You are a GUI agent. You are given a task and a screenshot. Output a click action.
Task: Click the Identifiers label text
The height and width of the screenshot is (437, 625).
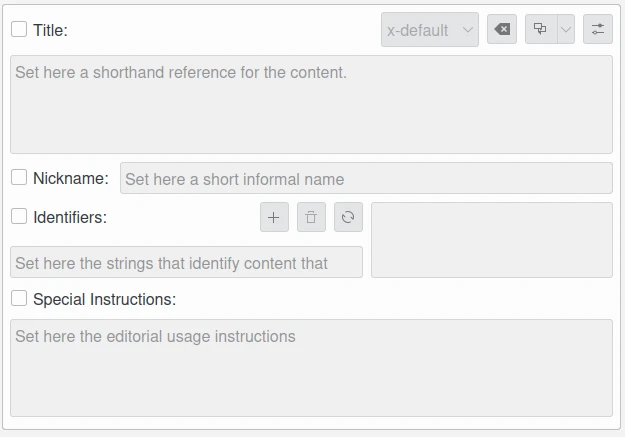(x=70, y=217)
